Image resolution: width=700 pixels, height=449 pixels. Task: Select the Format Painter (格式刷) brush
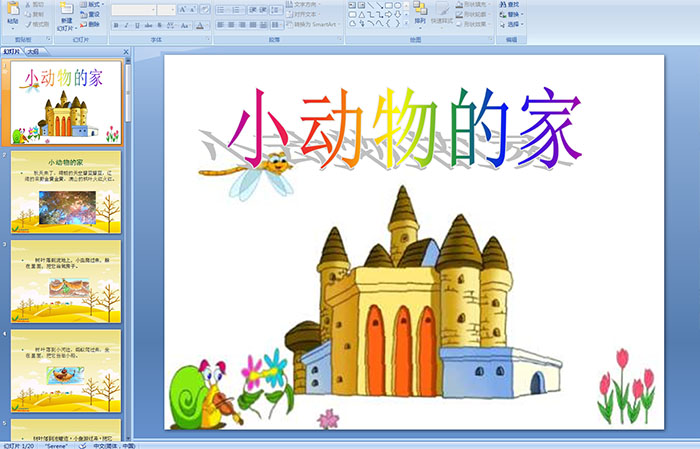click(29, 25)
